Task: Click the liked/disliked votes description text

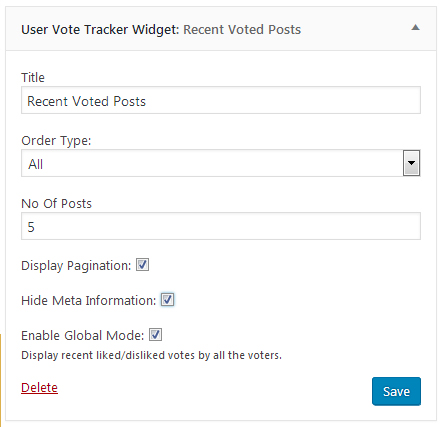Action: click(151, 355)
